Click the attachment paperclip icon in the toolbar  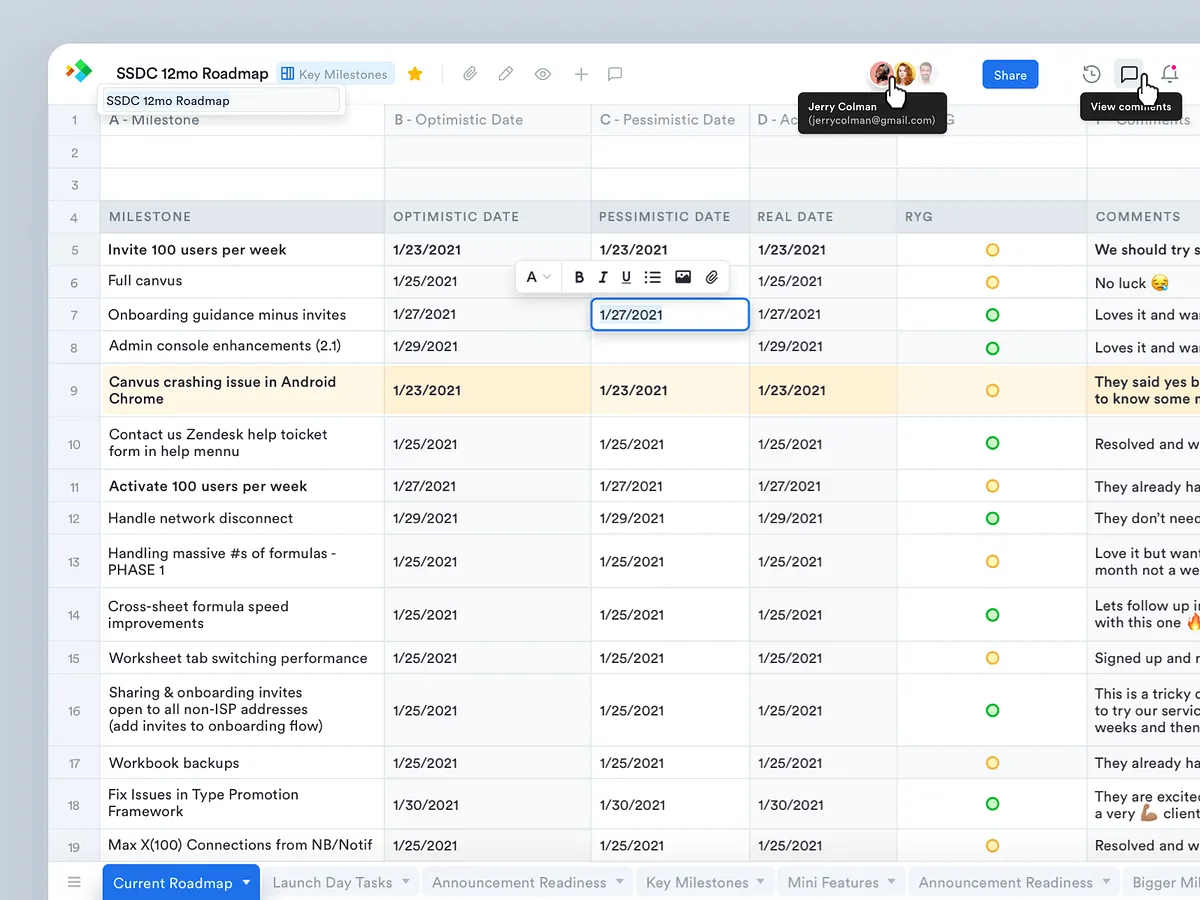point(469,73)
